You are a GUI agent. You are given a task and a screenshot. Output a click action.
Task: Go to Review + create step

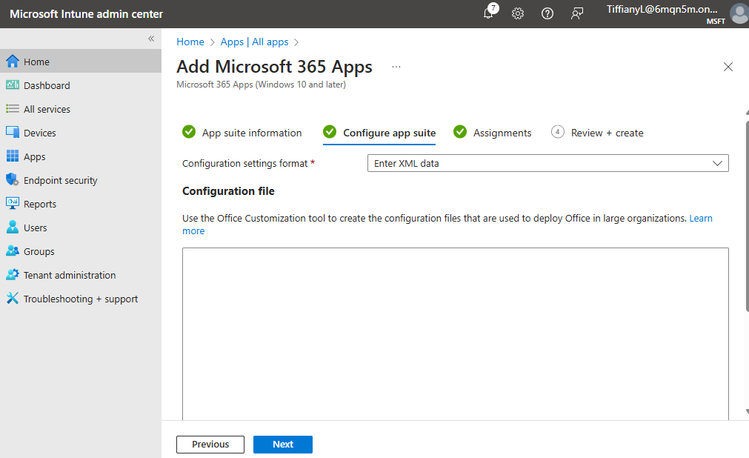597,133
